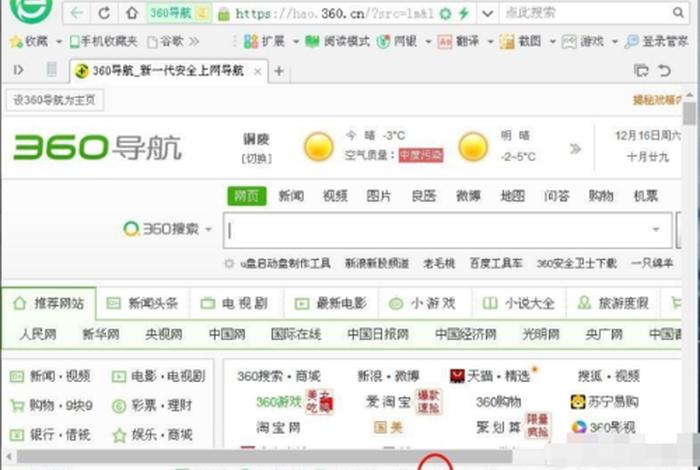Select the 视频 search tab

click(335, 196)
